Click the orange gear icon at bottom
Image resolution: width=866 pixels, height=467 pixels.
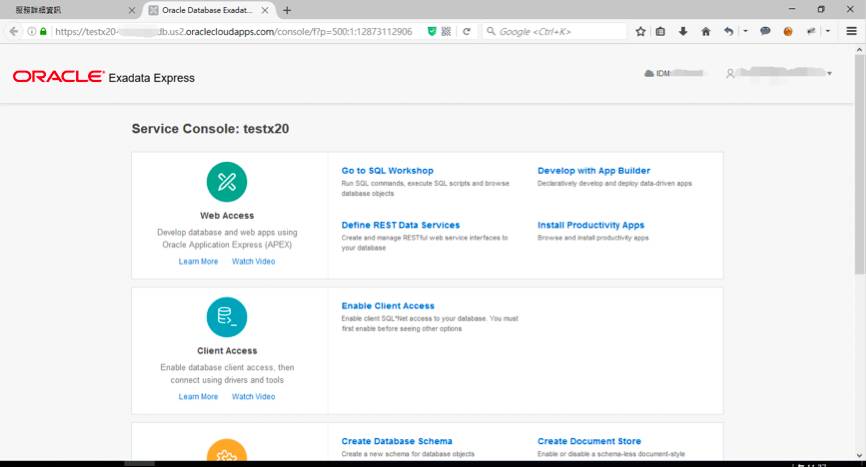pos(227,450)
